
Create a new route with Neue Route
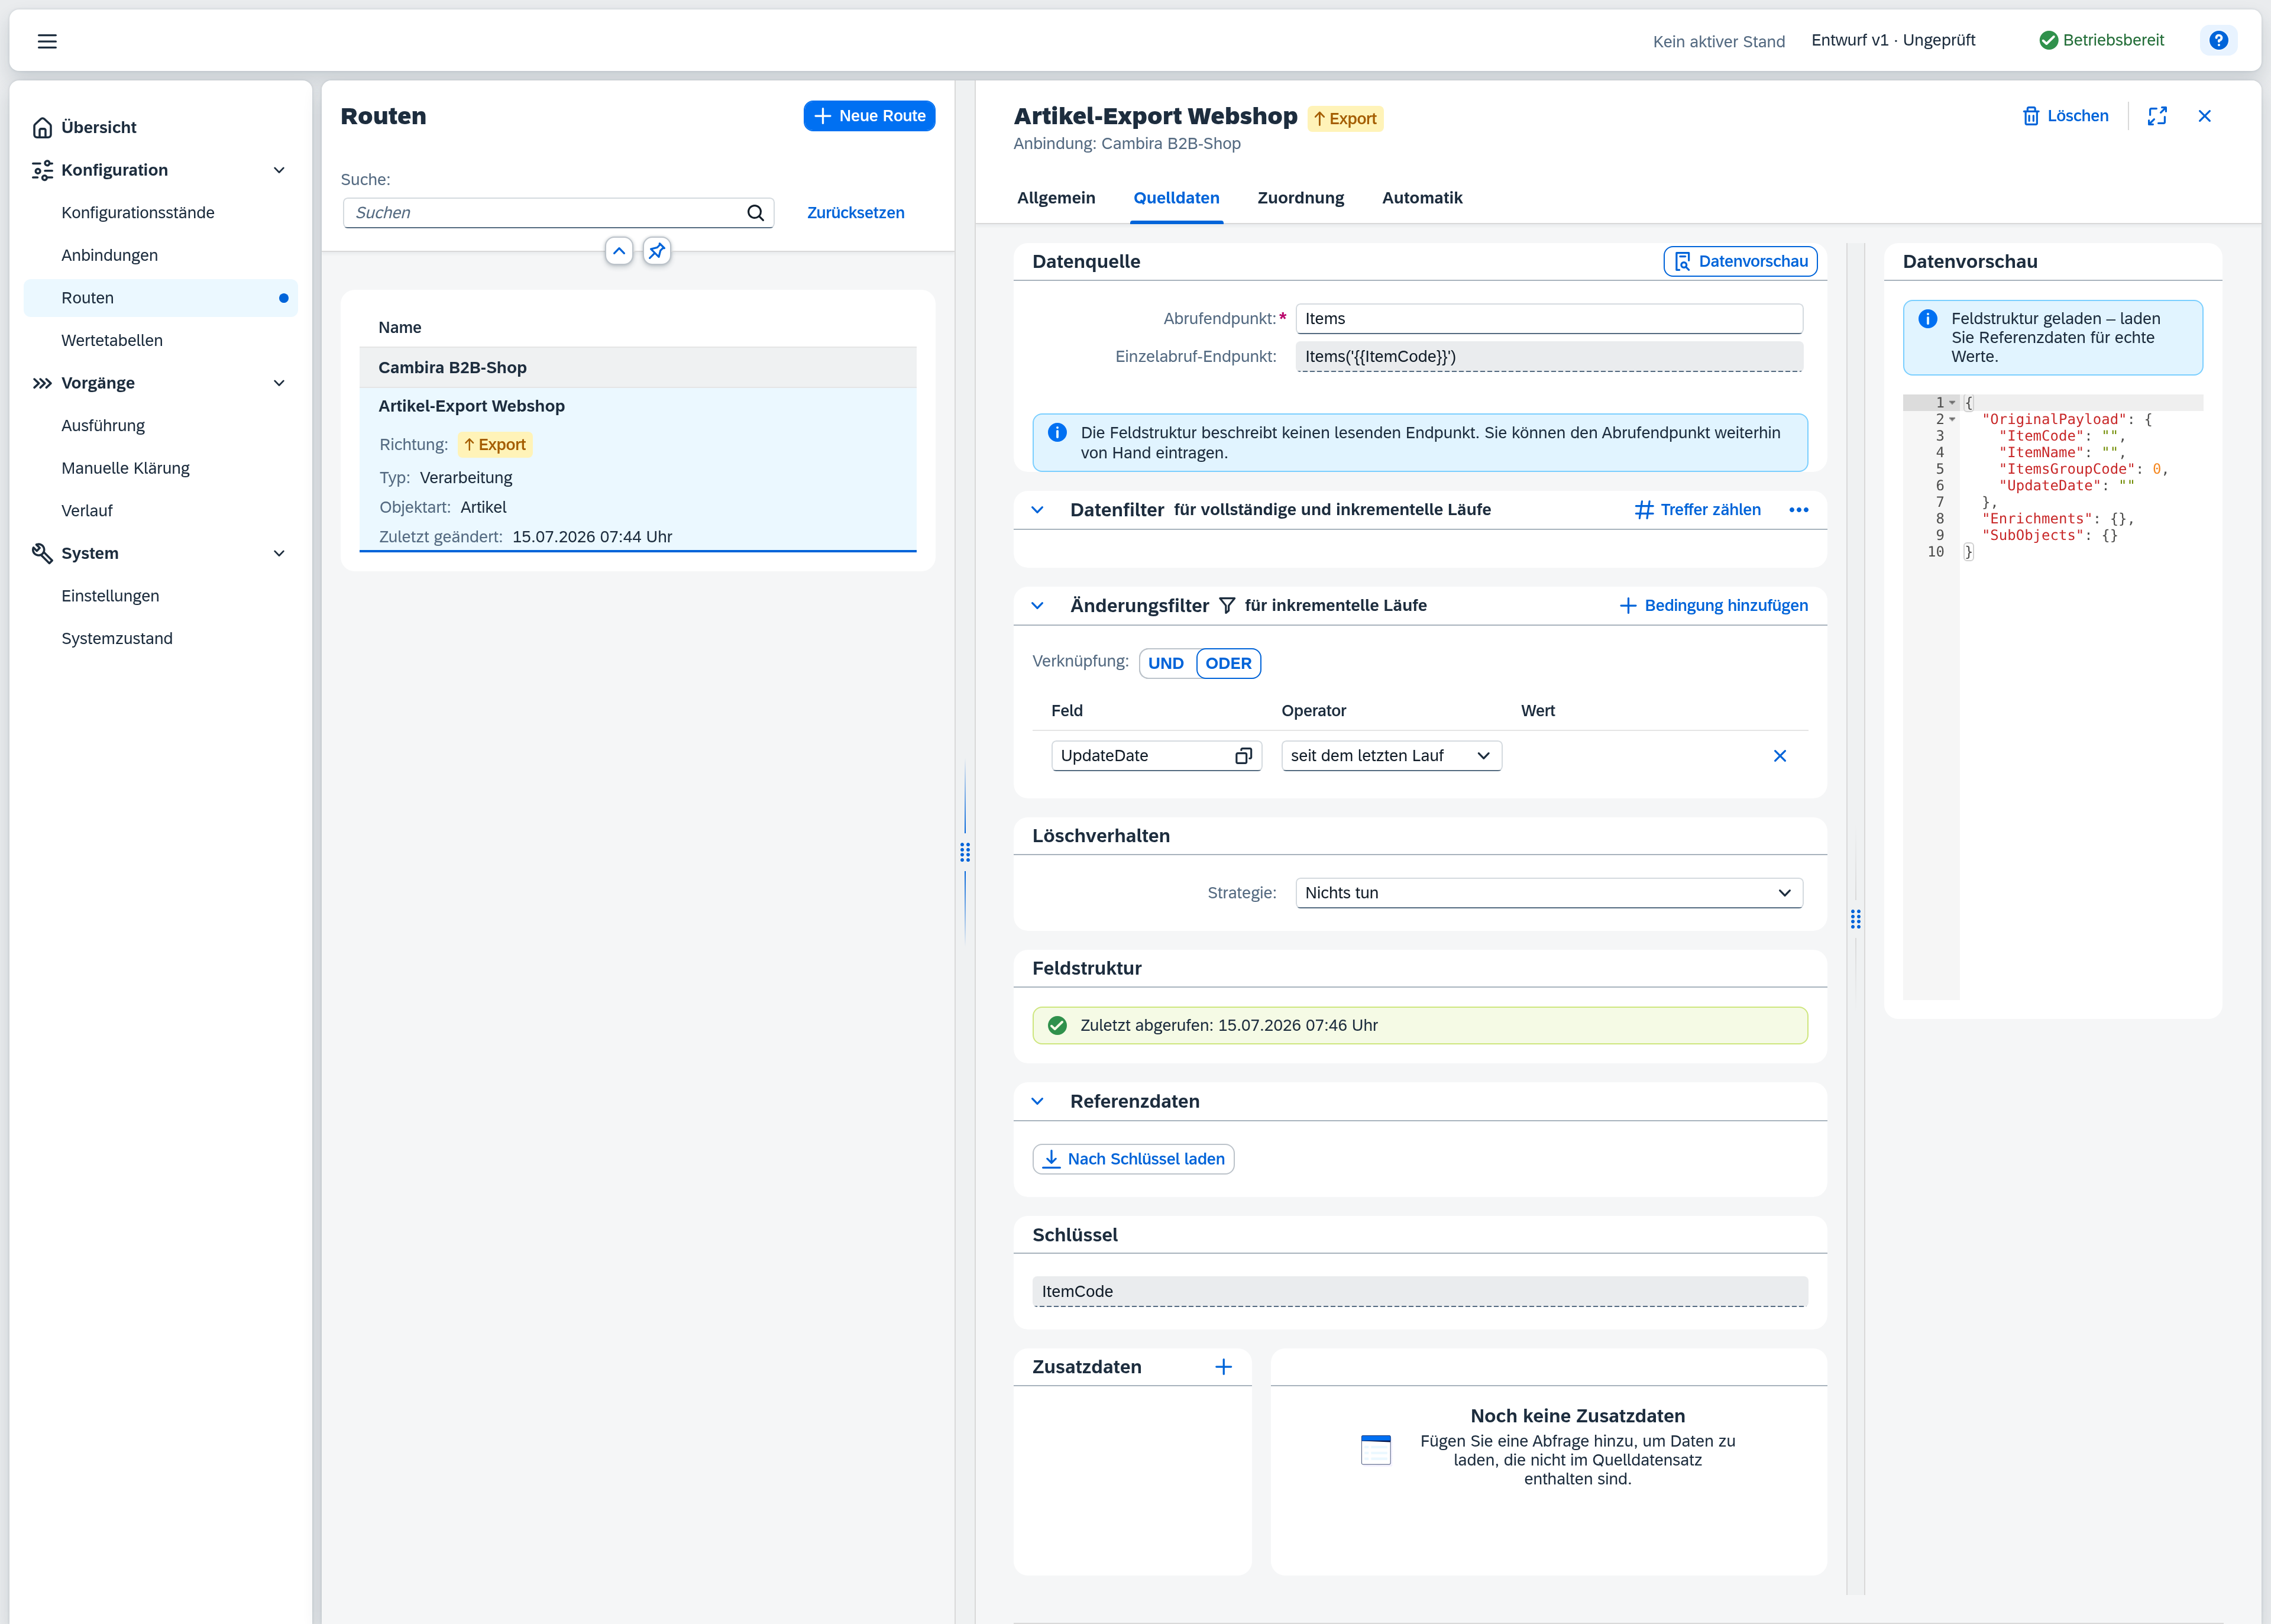pyautogui.click(x=868, y=116)
